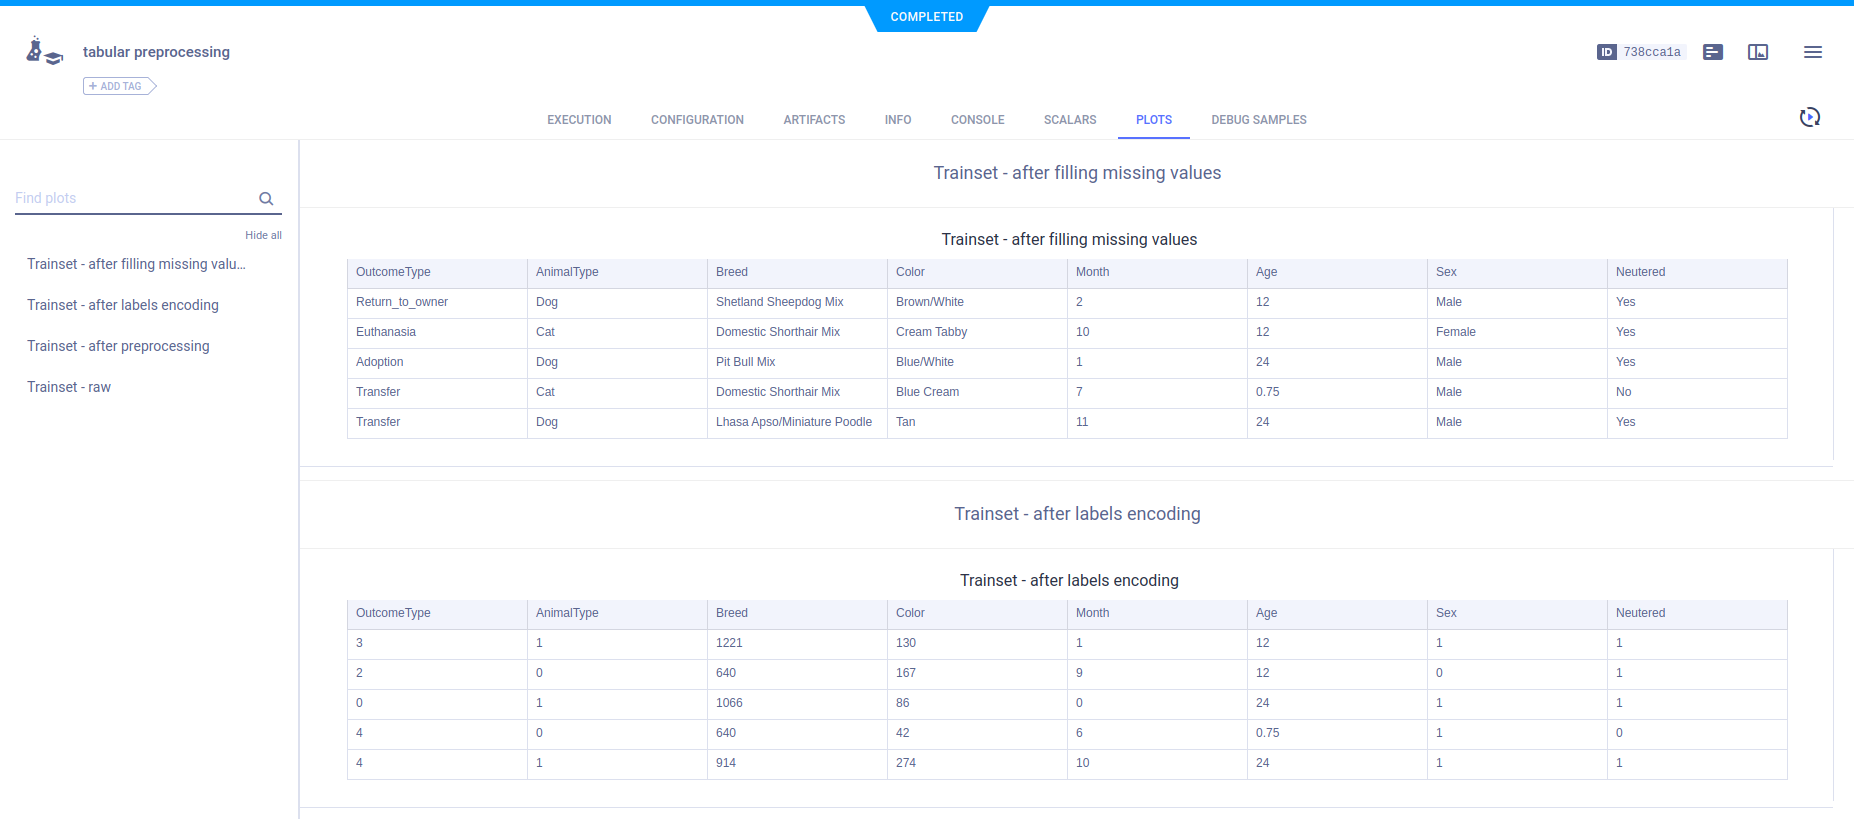Viewport: 1854px width, 819px height.
Task: Click the experiment task type icon
Action: (44, 51)
